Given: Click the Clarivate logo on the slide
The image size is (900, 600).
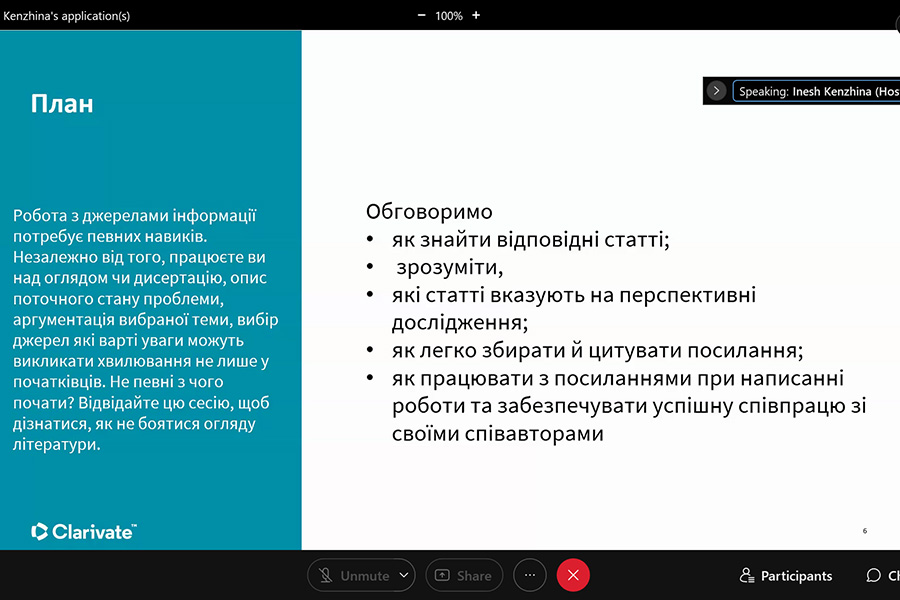Looking at the screenshot, I should click(84, 531).
